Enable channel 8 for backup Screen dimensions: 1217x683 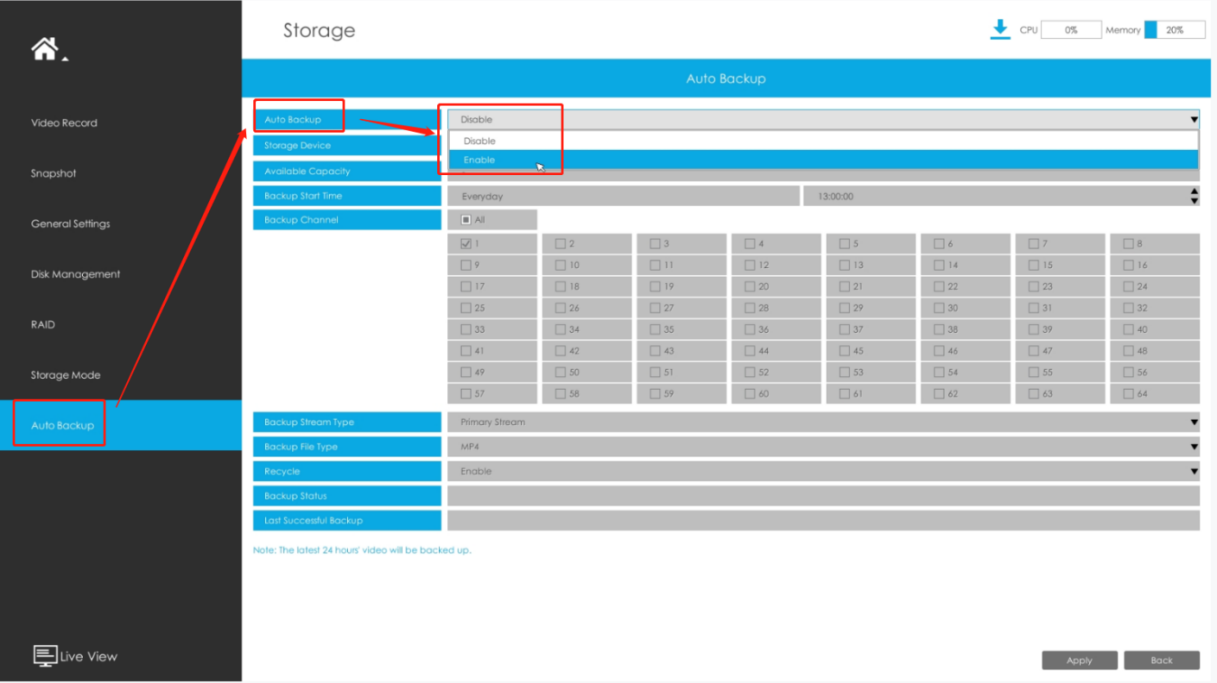[1128, 243]
